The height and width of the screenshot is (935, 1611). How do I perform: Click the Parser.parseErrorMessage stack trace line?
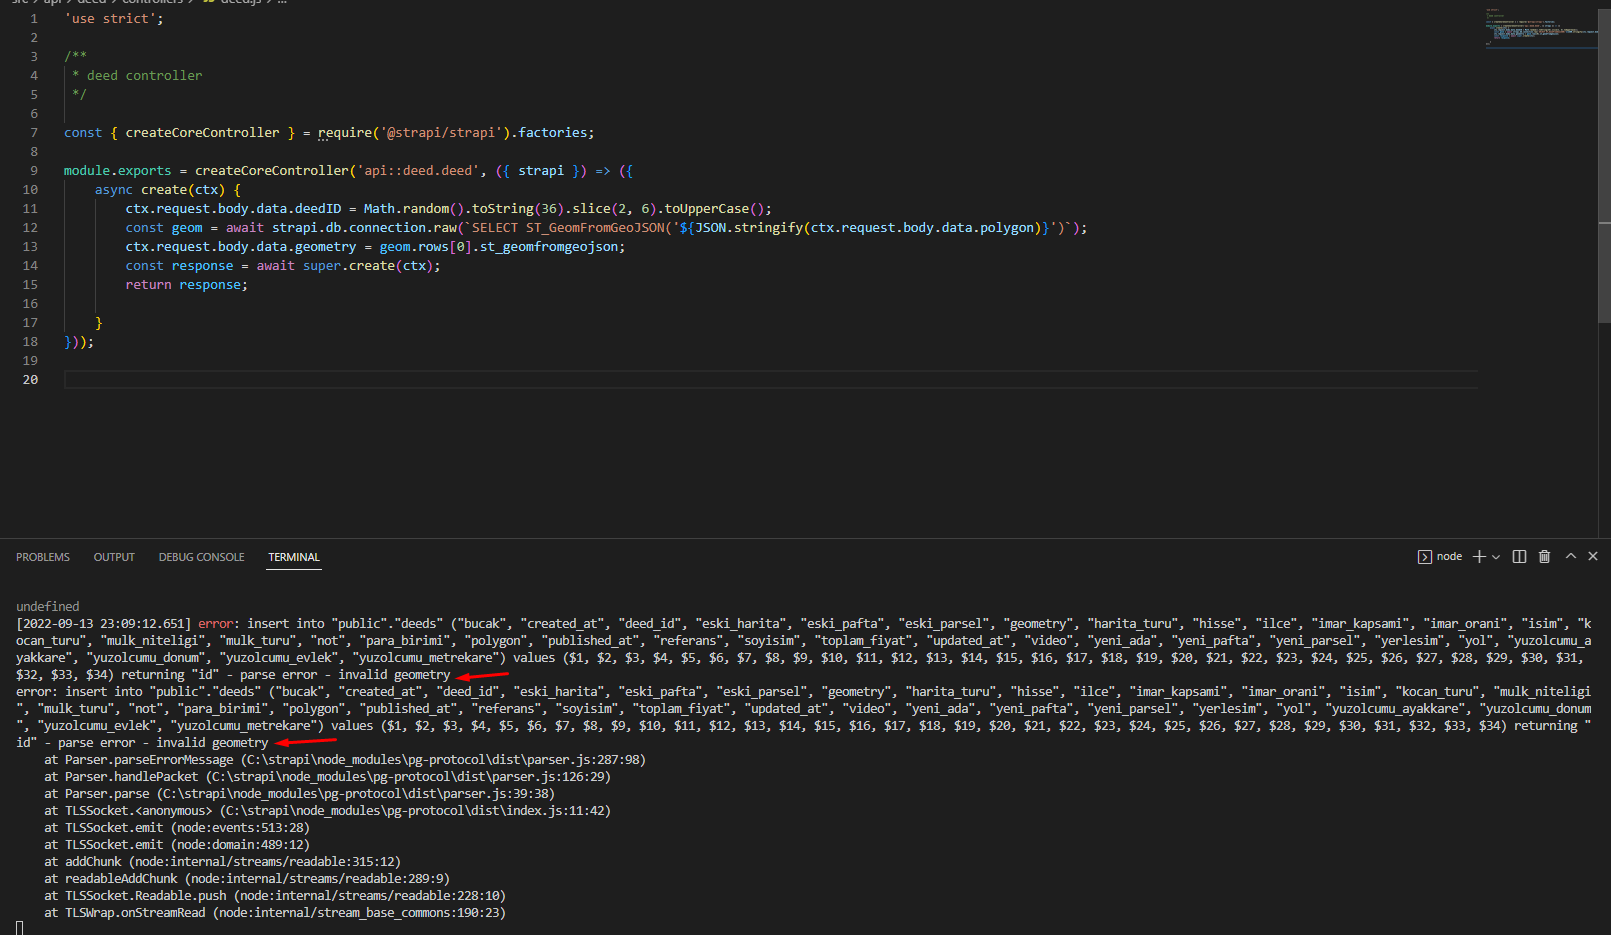(345, 760)
